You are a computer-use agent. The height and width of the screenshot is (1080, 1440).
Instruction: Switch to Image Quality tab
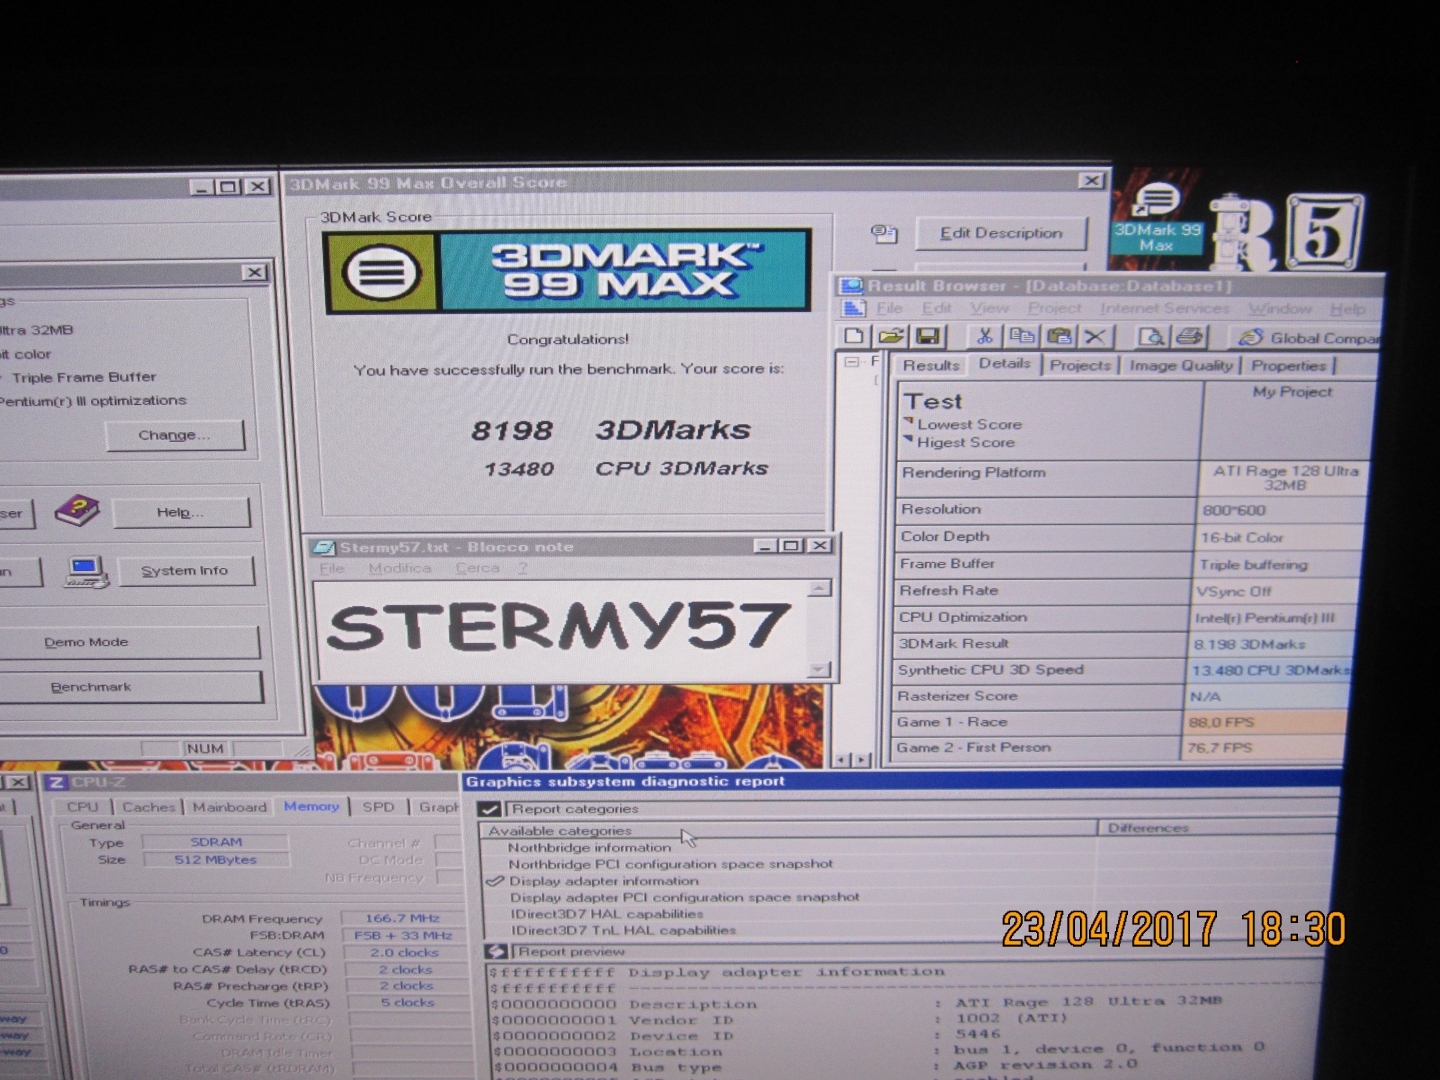click(1181, 366)
